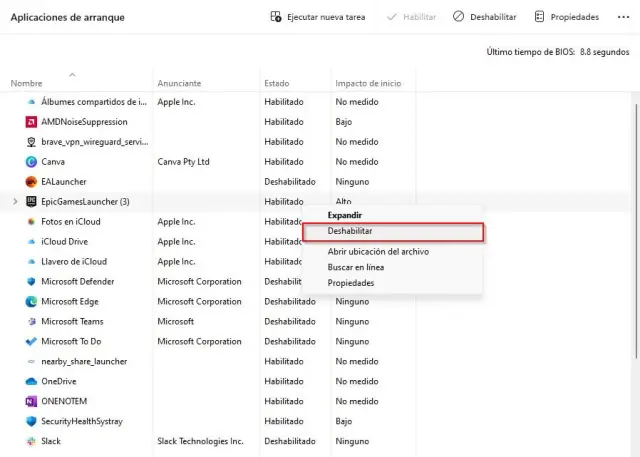Click the EALauncher icon
Screen dimensions: 640x457
pyautogui.click(x=31, y=181)
